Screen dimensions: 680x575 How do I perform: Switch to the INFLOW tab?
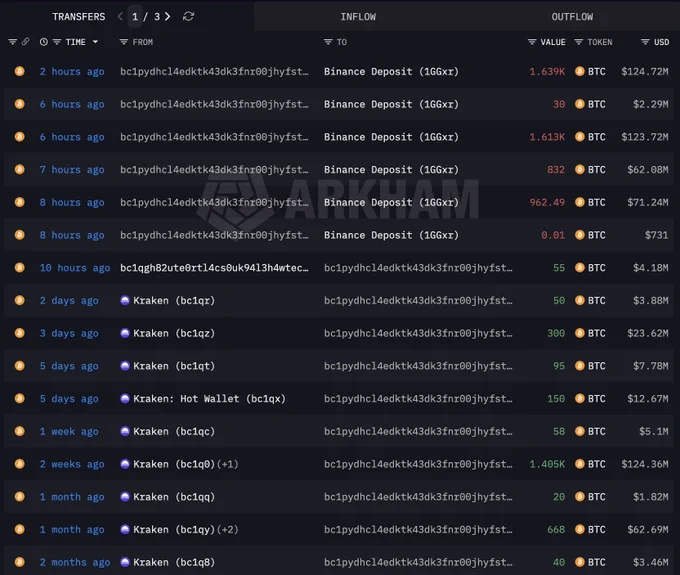click(358, 17)
